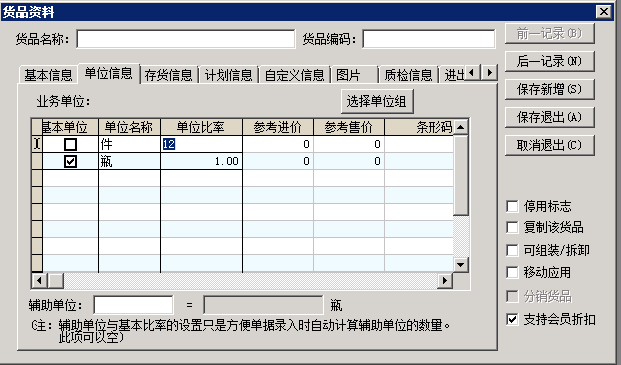The image size is (621, 365).
Task: Focus the 货品编码 input field
Action: tap(429, 39)
